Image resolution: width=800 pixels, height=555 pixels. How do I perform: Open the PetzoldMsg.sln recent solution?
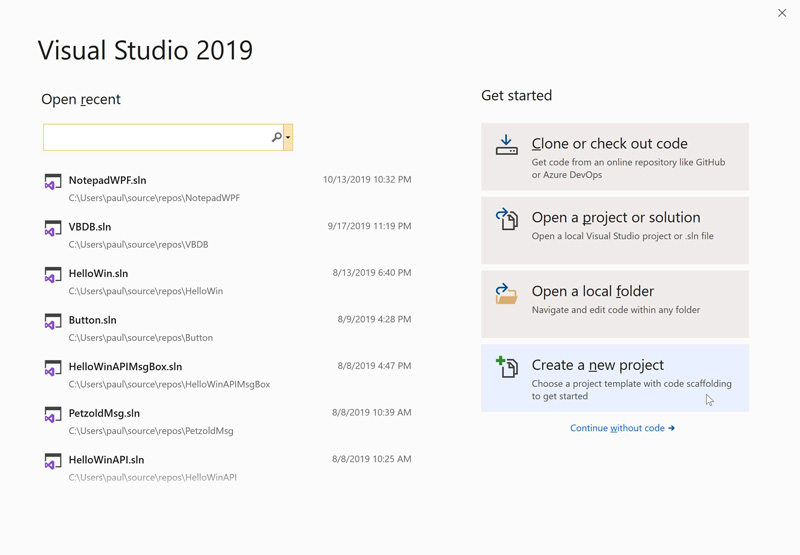pos(104,413)
